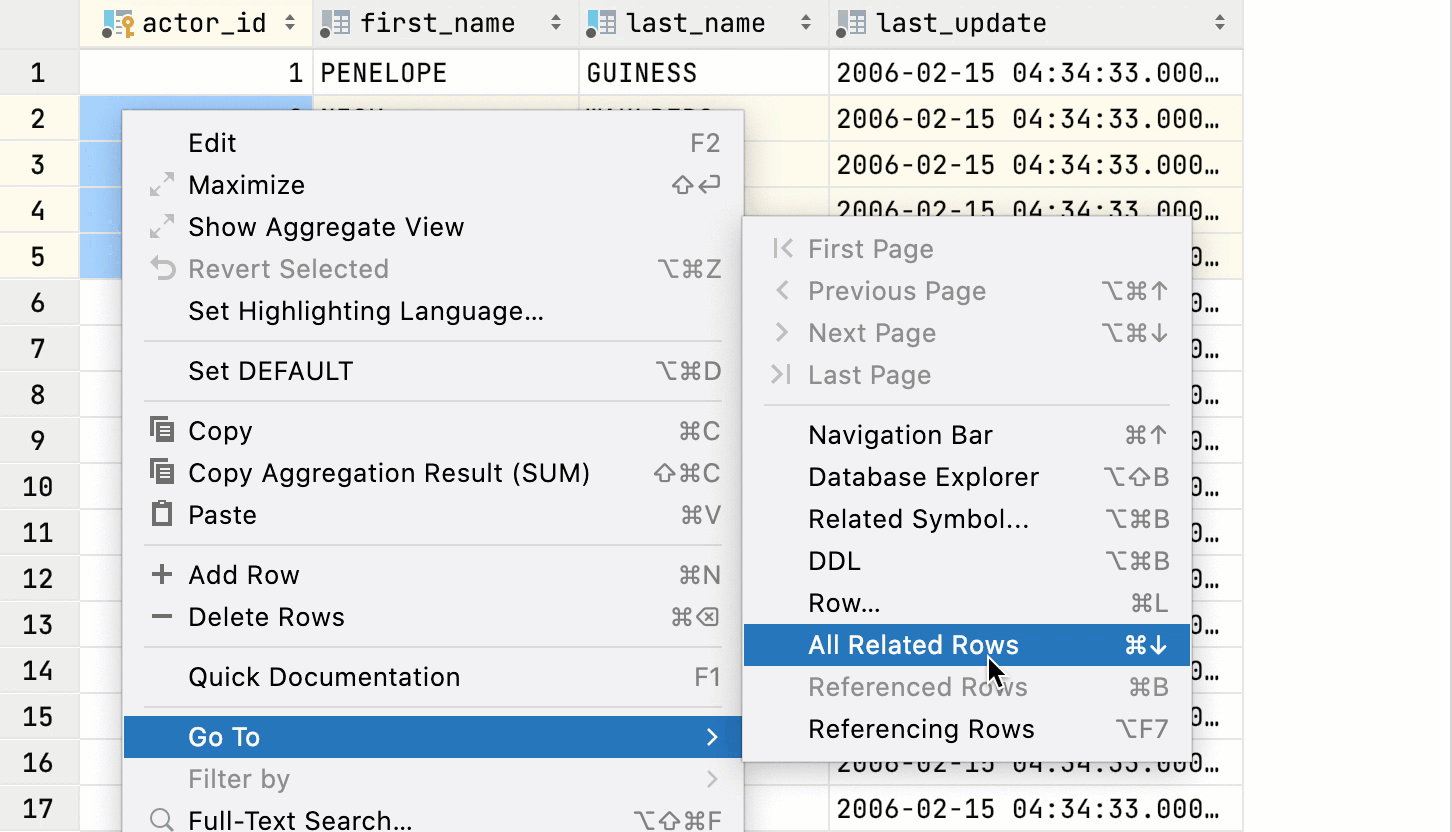
Task: Click the Maximize expand-arrows icon
Action: tap(161, 184)
